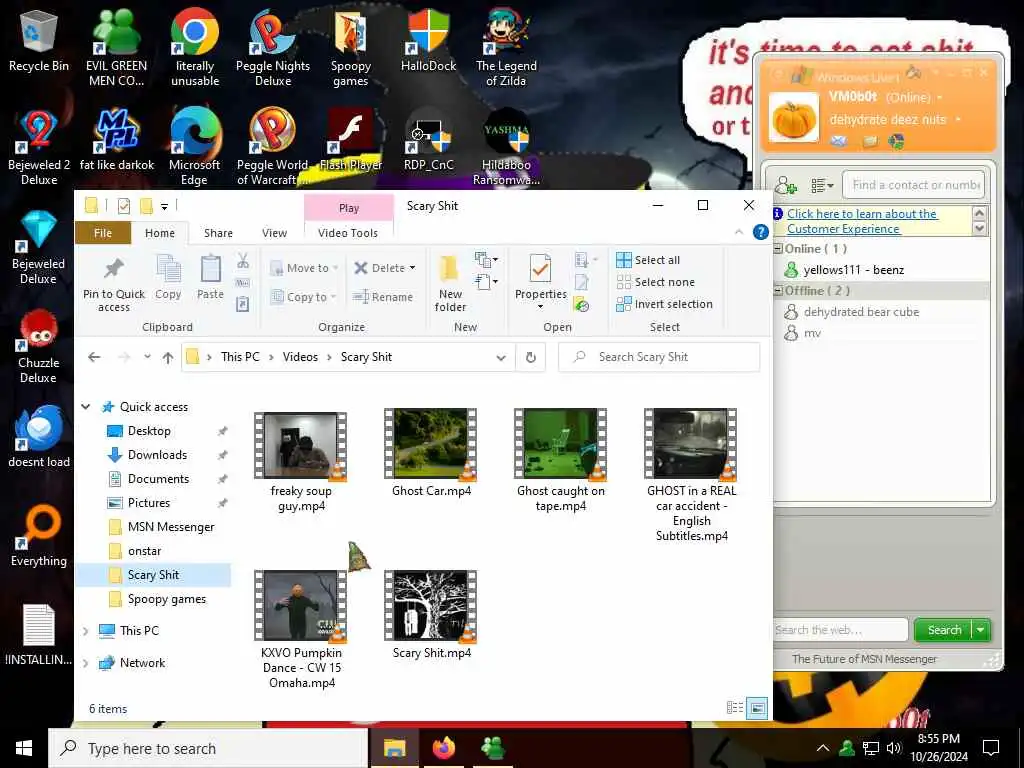Screen dimensions: 1024x768
Task: Open the address bar history dropdown
Action: click(501, 357)
